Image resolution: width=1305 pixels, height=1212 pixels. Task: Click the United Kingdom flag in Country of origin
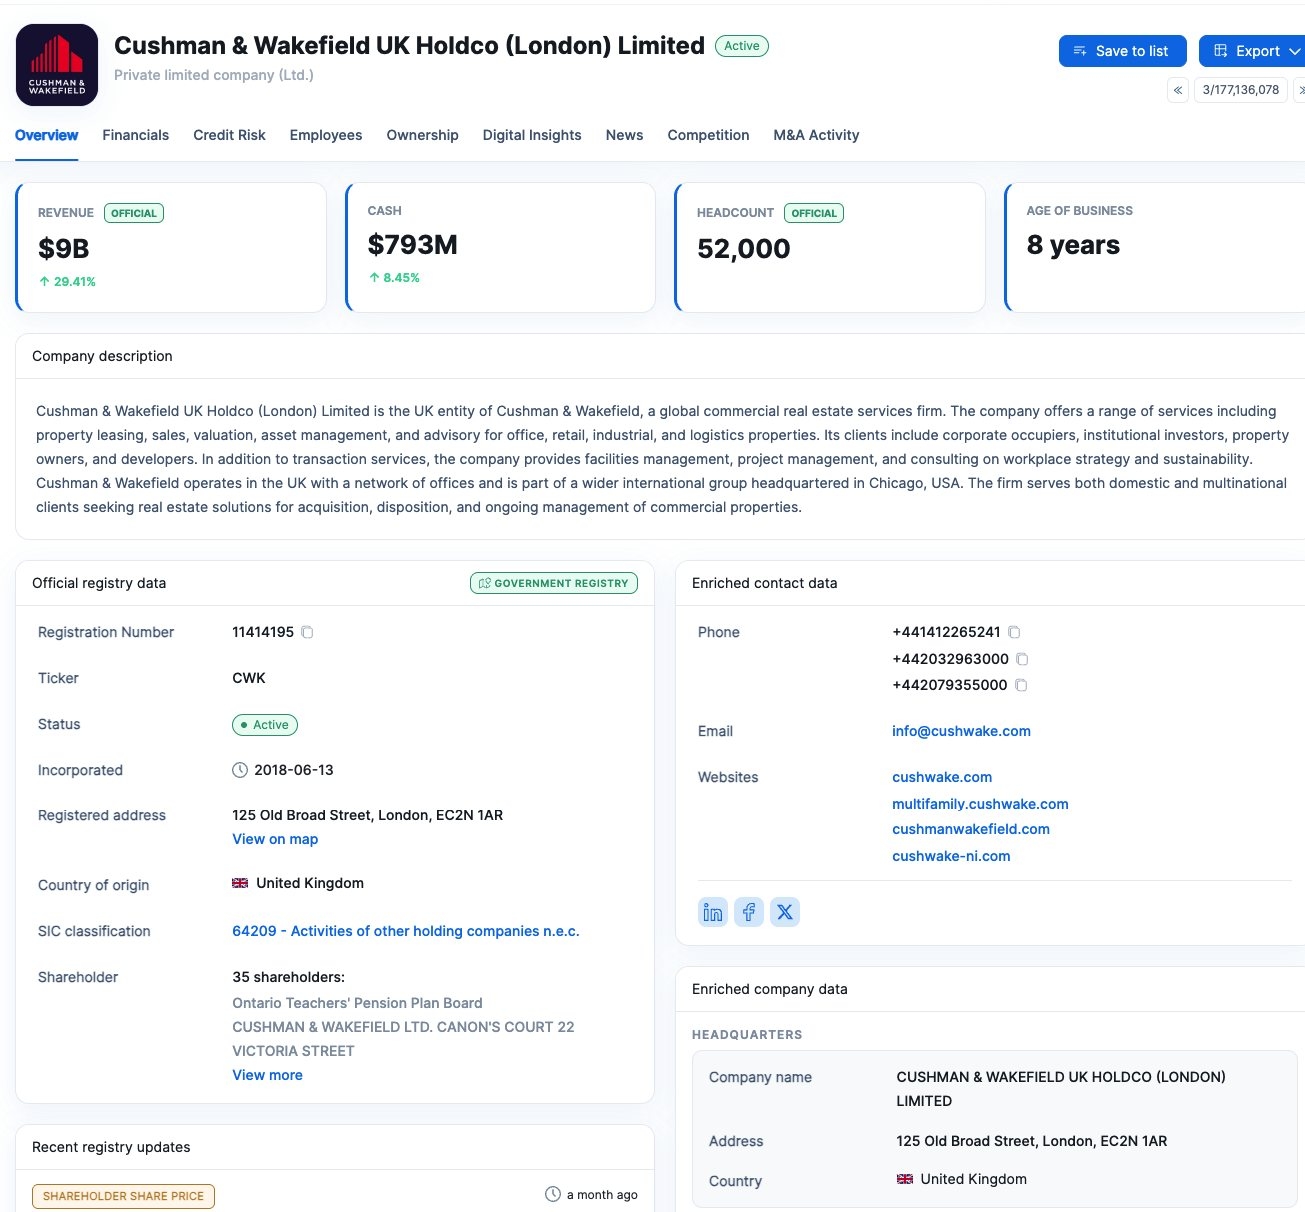(240, 883)
